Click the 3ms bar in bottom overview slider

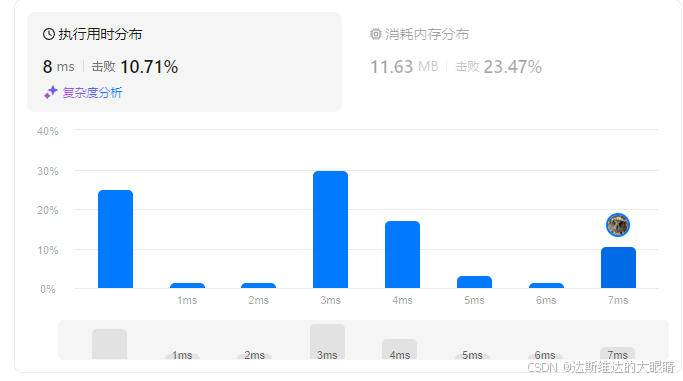(328, 342)
